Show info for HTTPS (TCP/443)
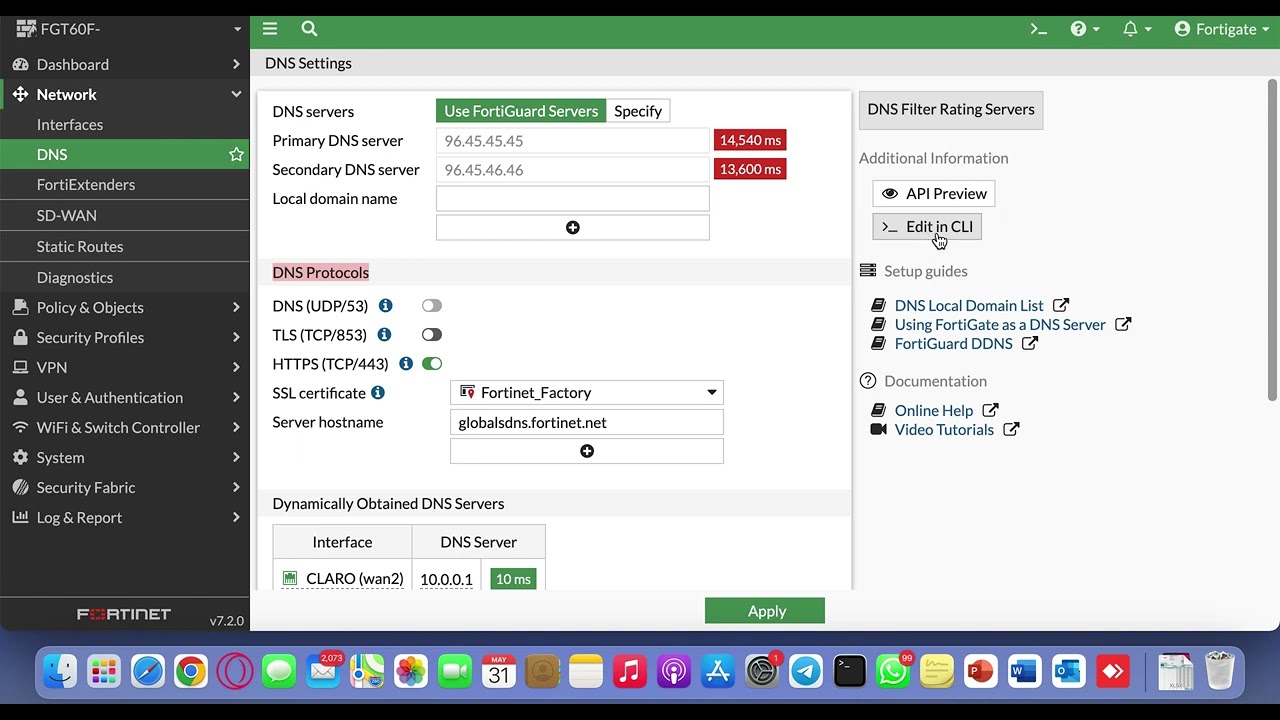1280x720 pixels. (406, 364)
